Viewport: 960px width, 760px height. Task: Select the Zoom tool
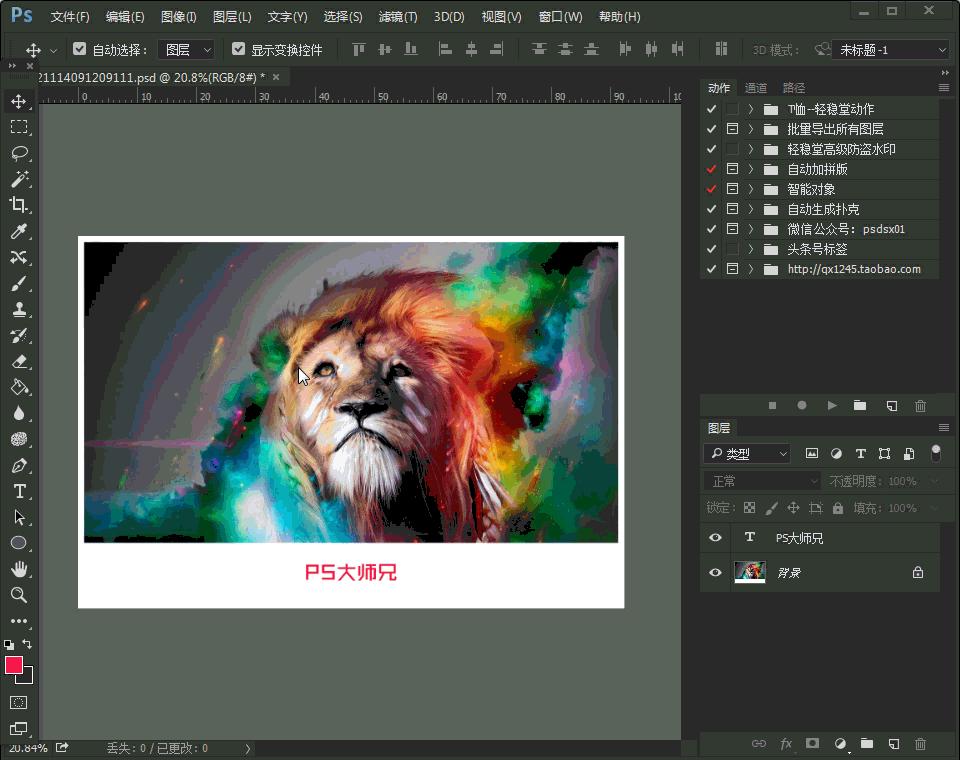click(x=20, y=595)
